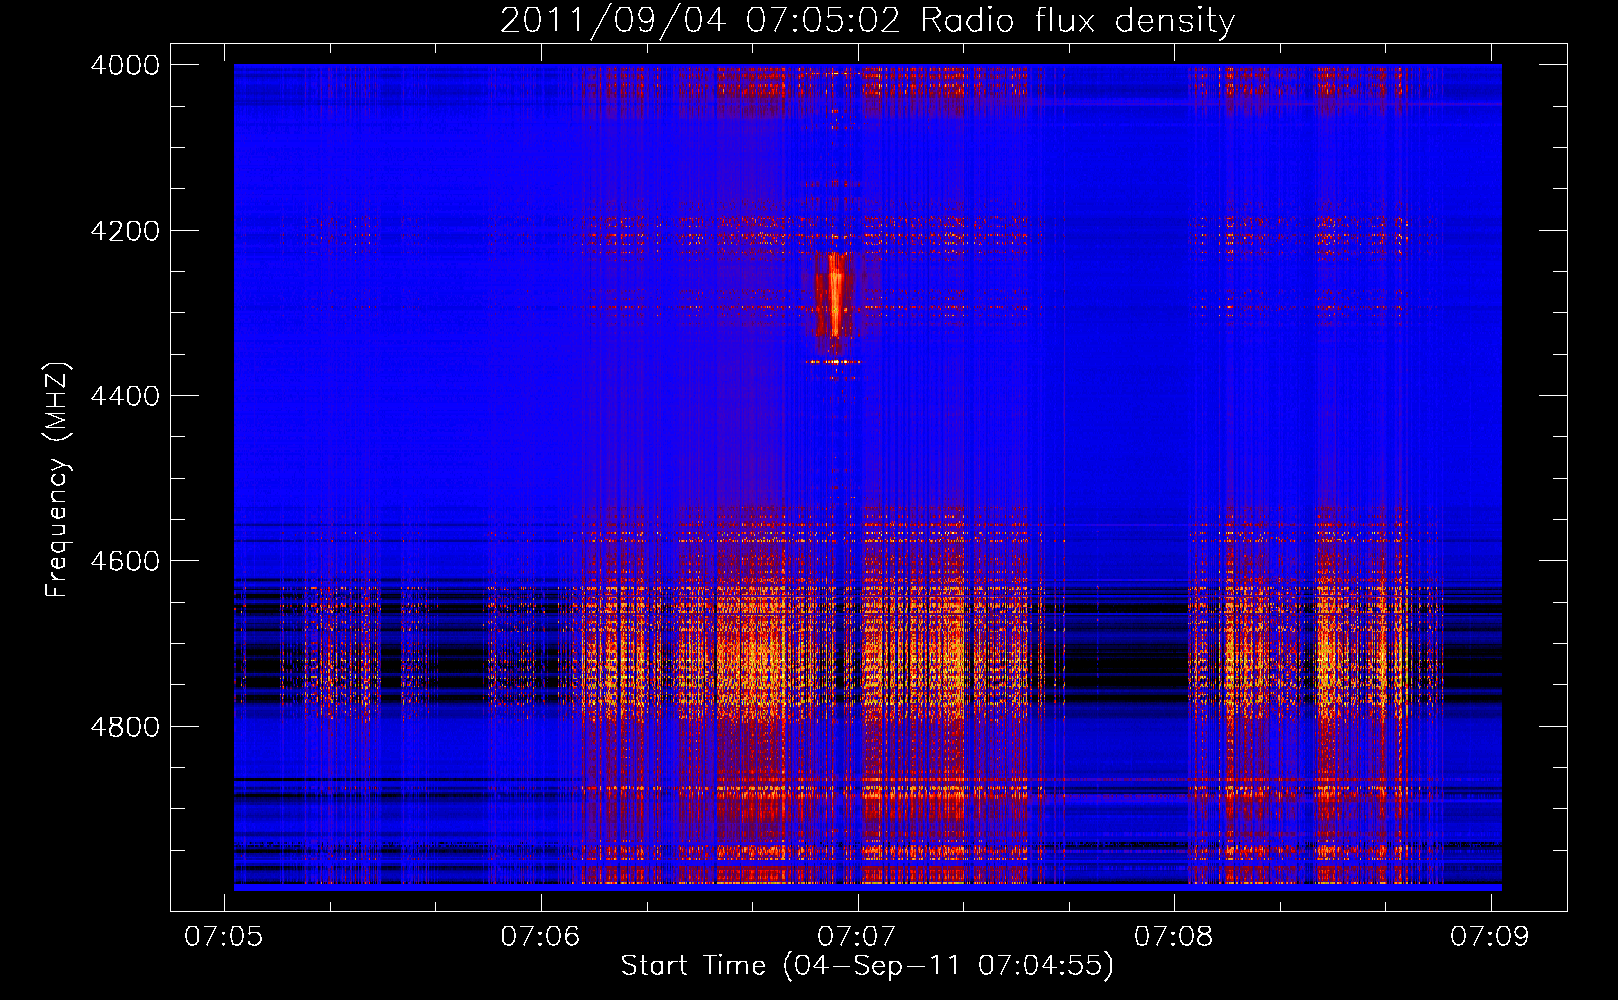Screen dimensions: 1618x1000
Task: Select the 4600 frequency axis label
Action: [x=125, y=561]
